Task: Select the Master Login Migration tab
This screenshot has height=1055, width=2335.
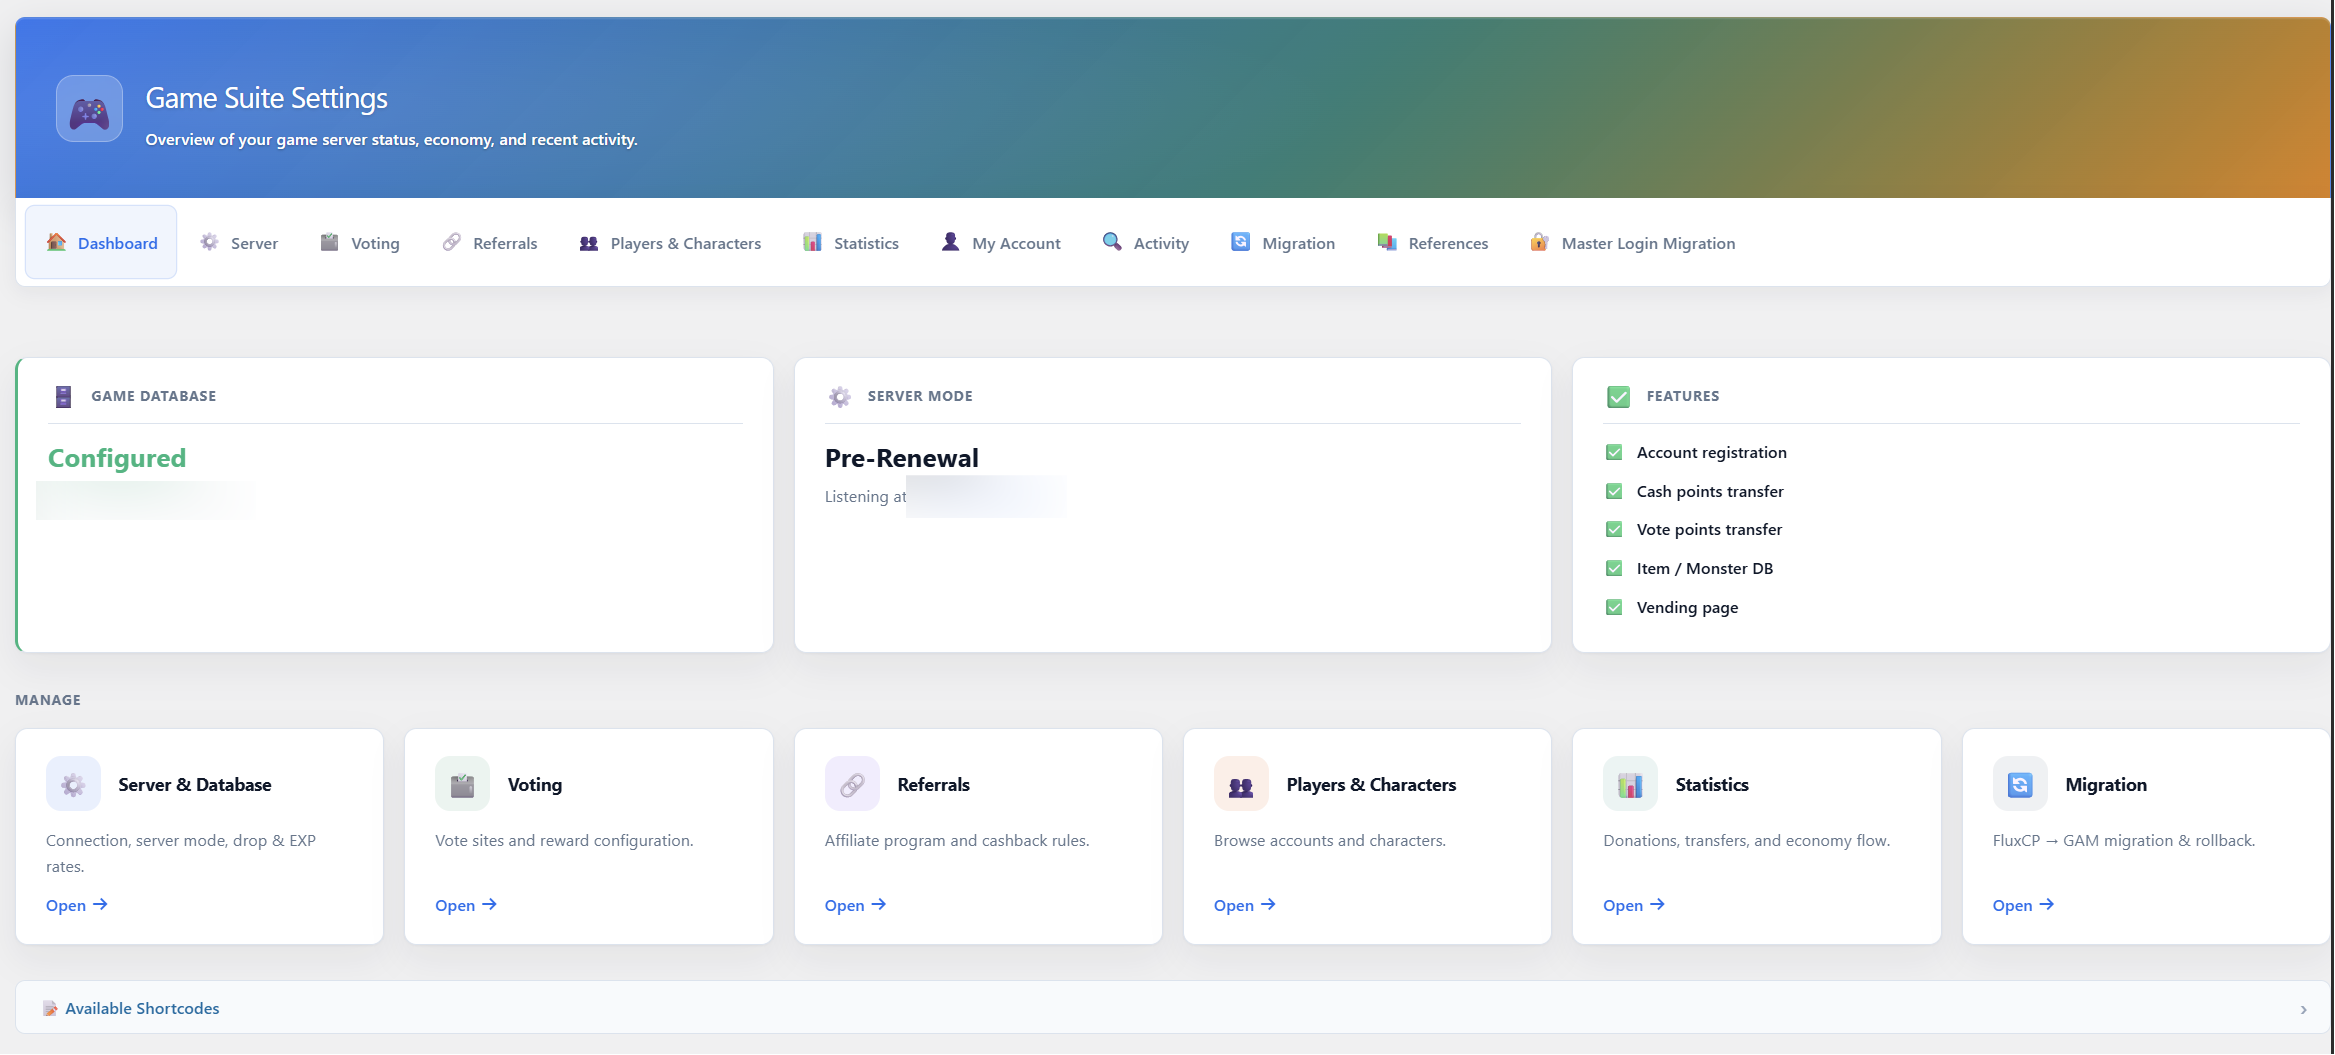Action: [1632, 242]
